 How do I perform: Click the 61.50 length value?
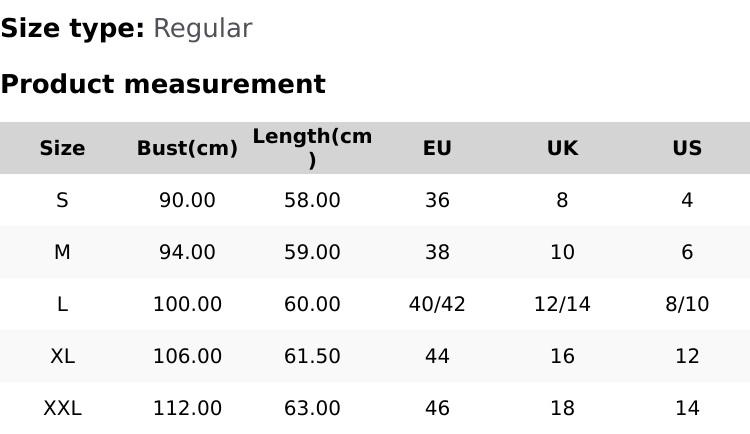coord(312,356)
